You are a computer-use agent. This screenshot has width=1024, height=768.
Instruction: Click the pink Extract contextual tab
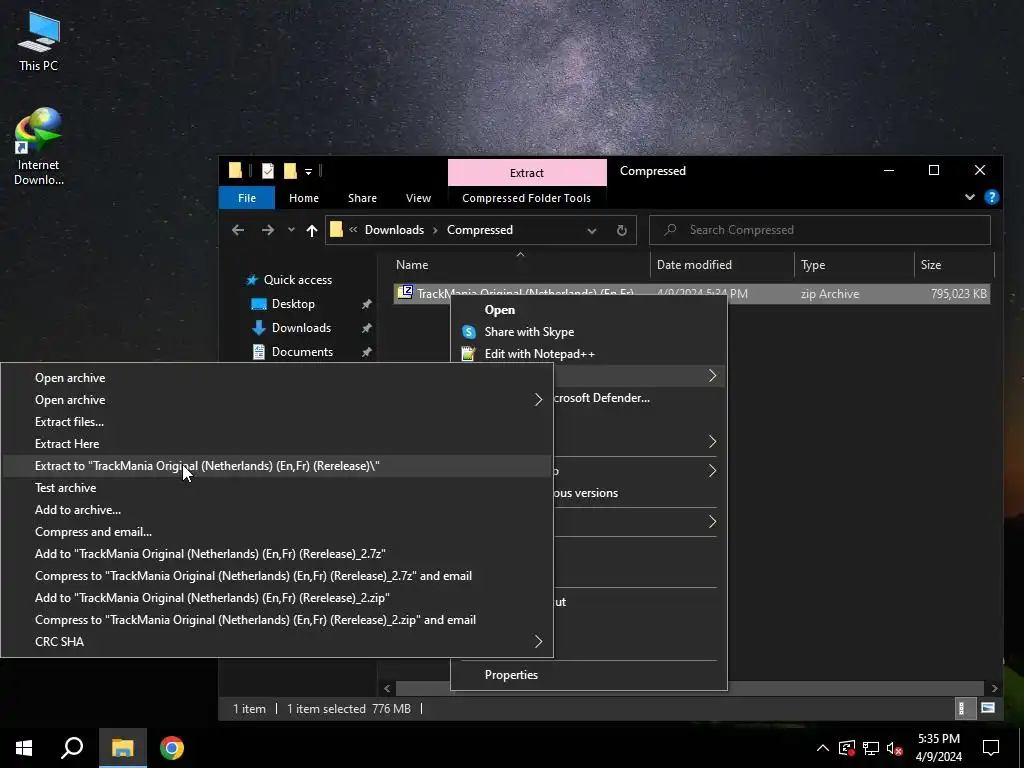[x=527, y=172]
